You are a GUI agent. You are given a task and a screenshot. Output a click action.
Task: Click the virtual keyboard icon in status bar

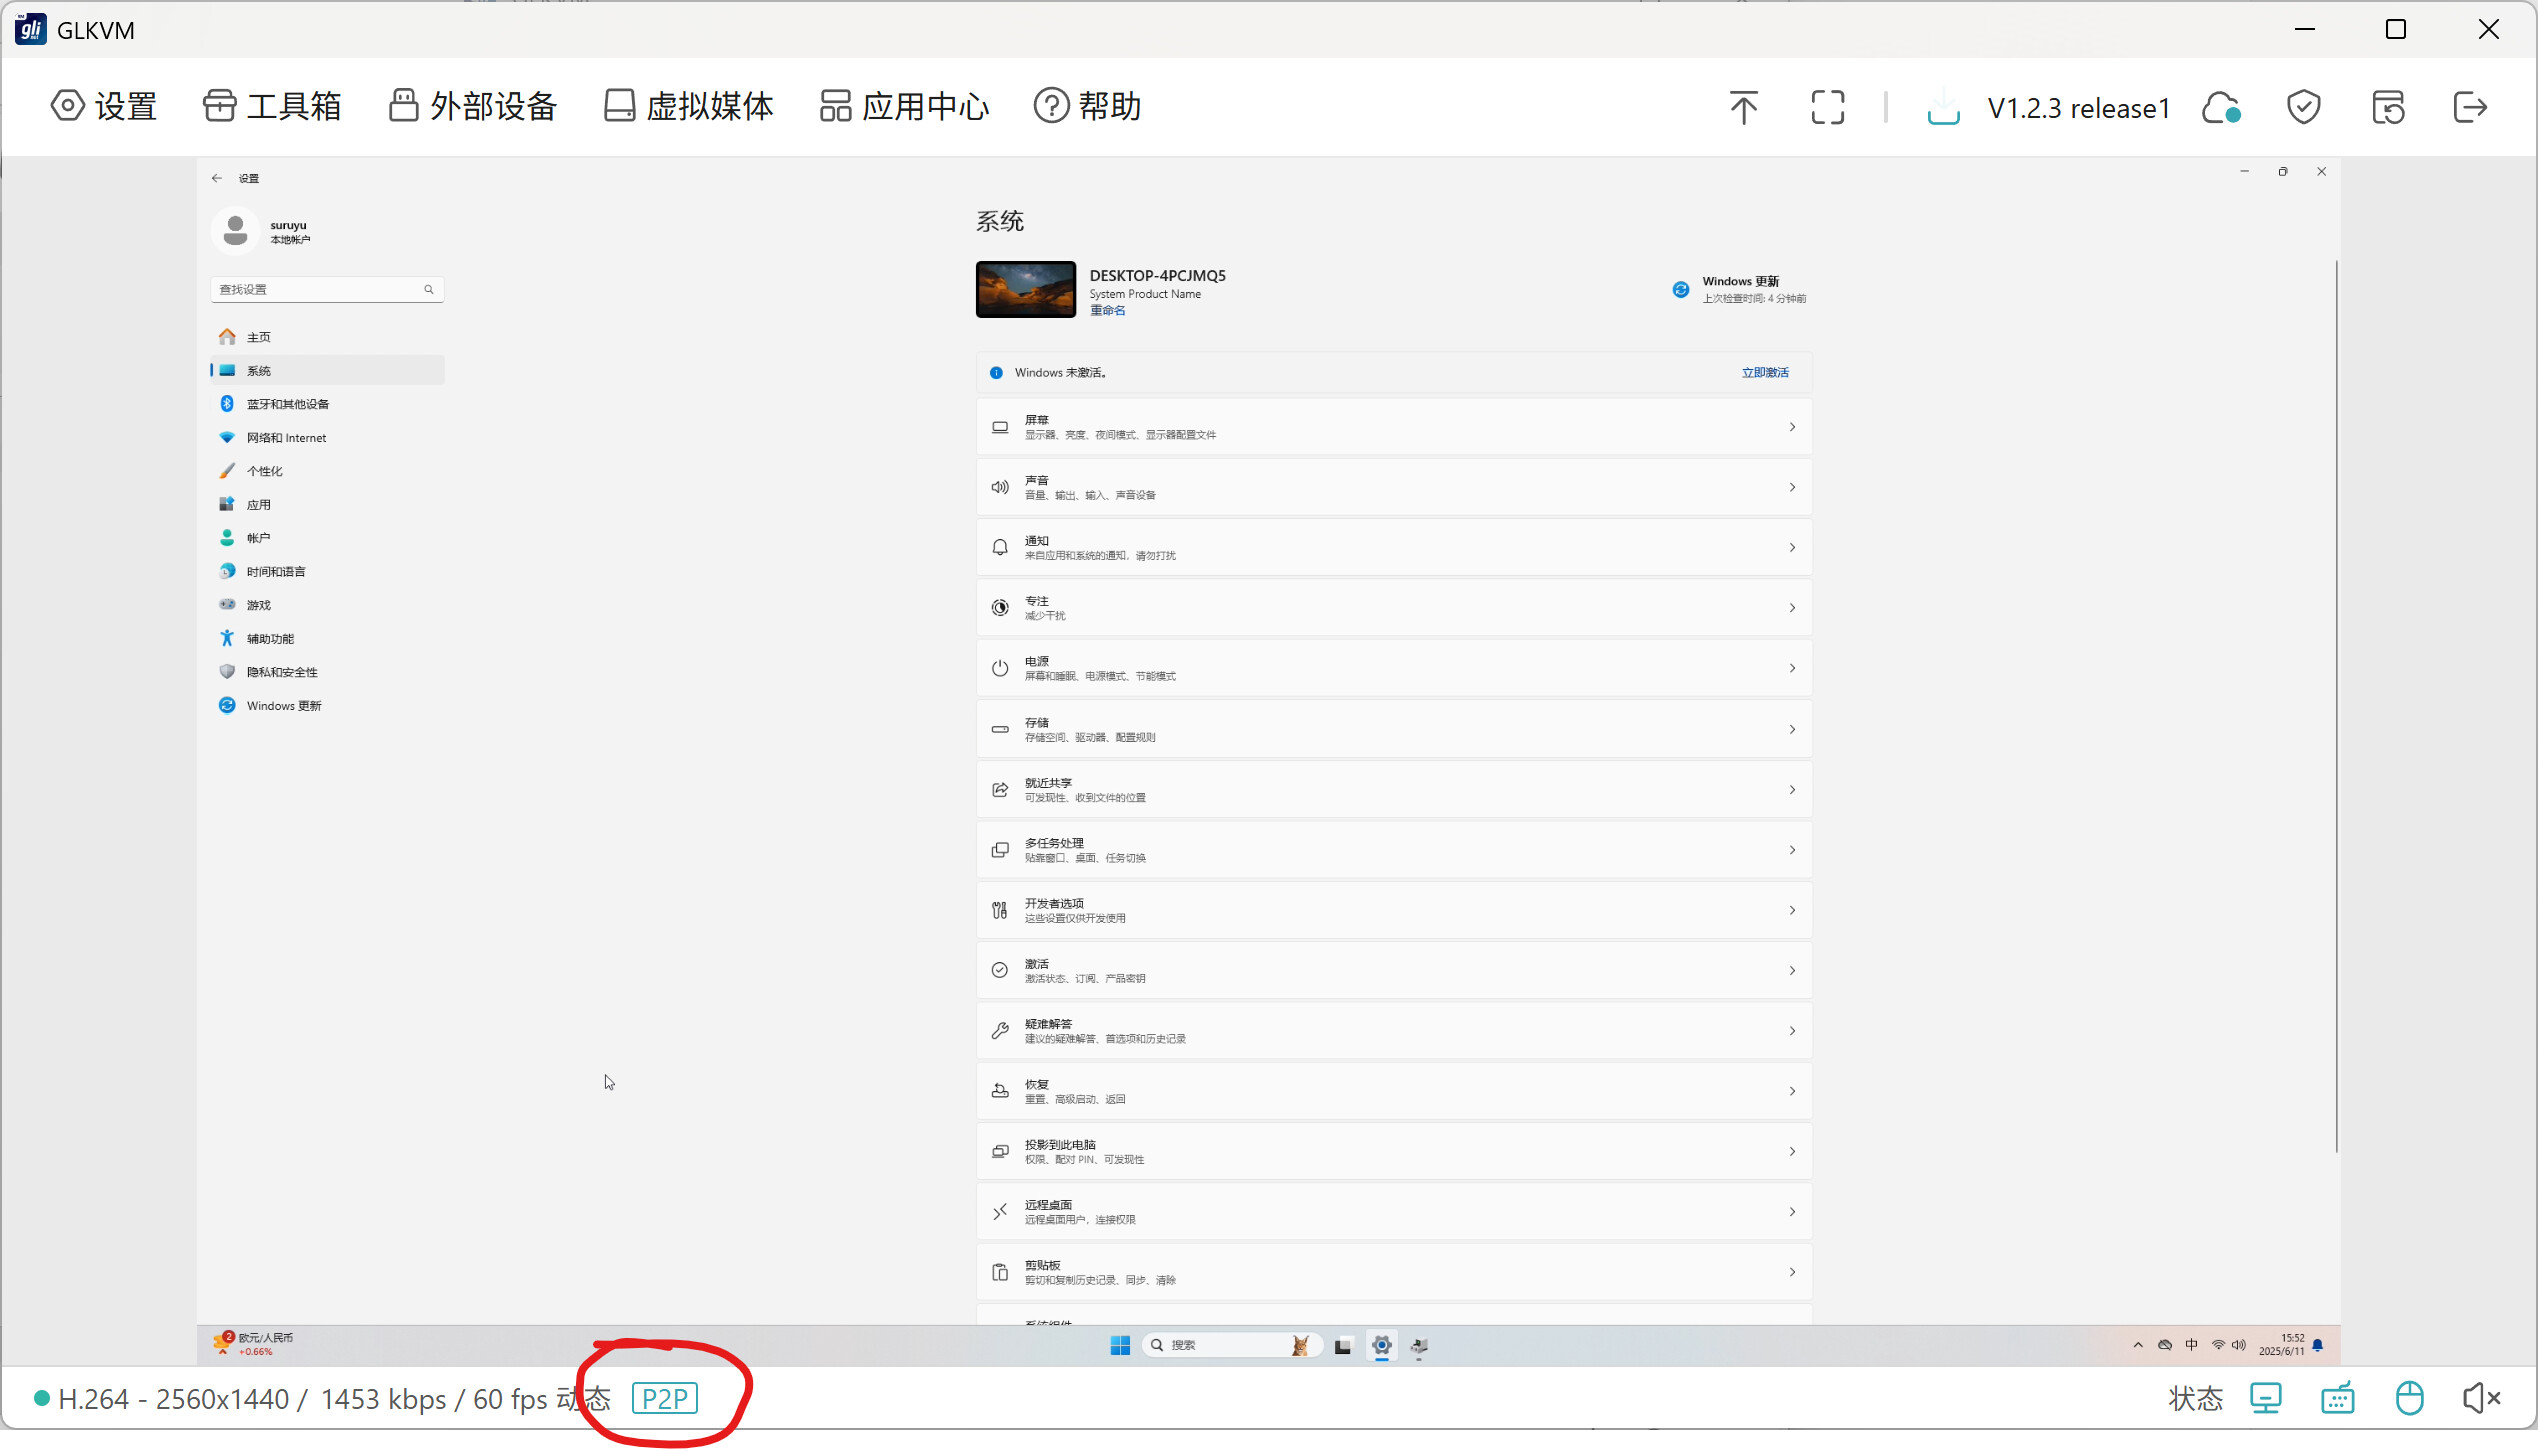2337,1398
